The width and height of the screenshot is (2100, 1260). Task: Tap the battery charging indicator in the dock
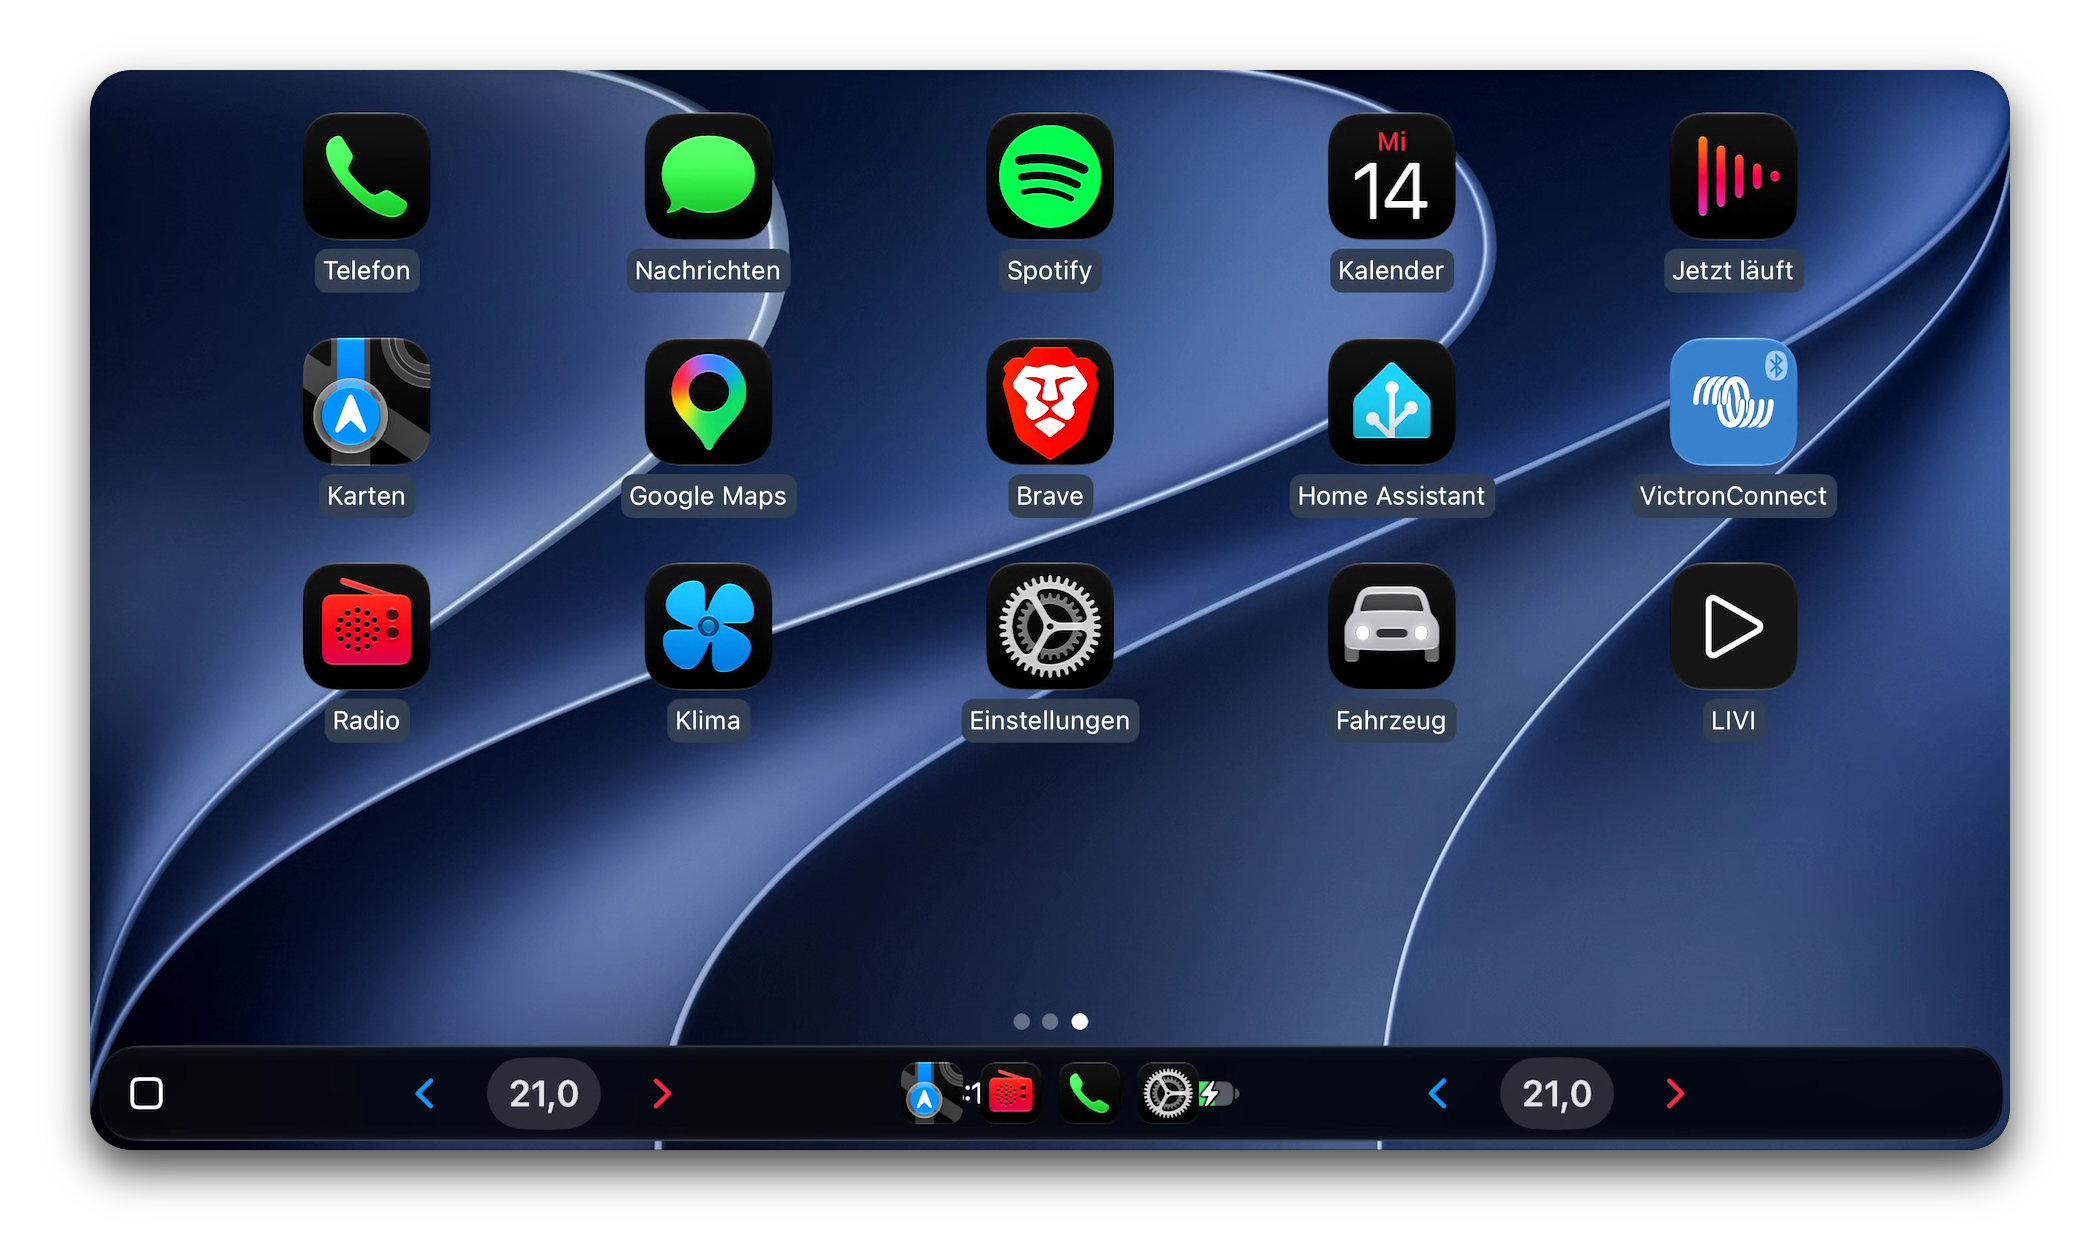(x=1219, y=1094)
